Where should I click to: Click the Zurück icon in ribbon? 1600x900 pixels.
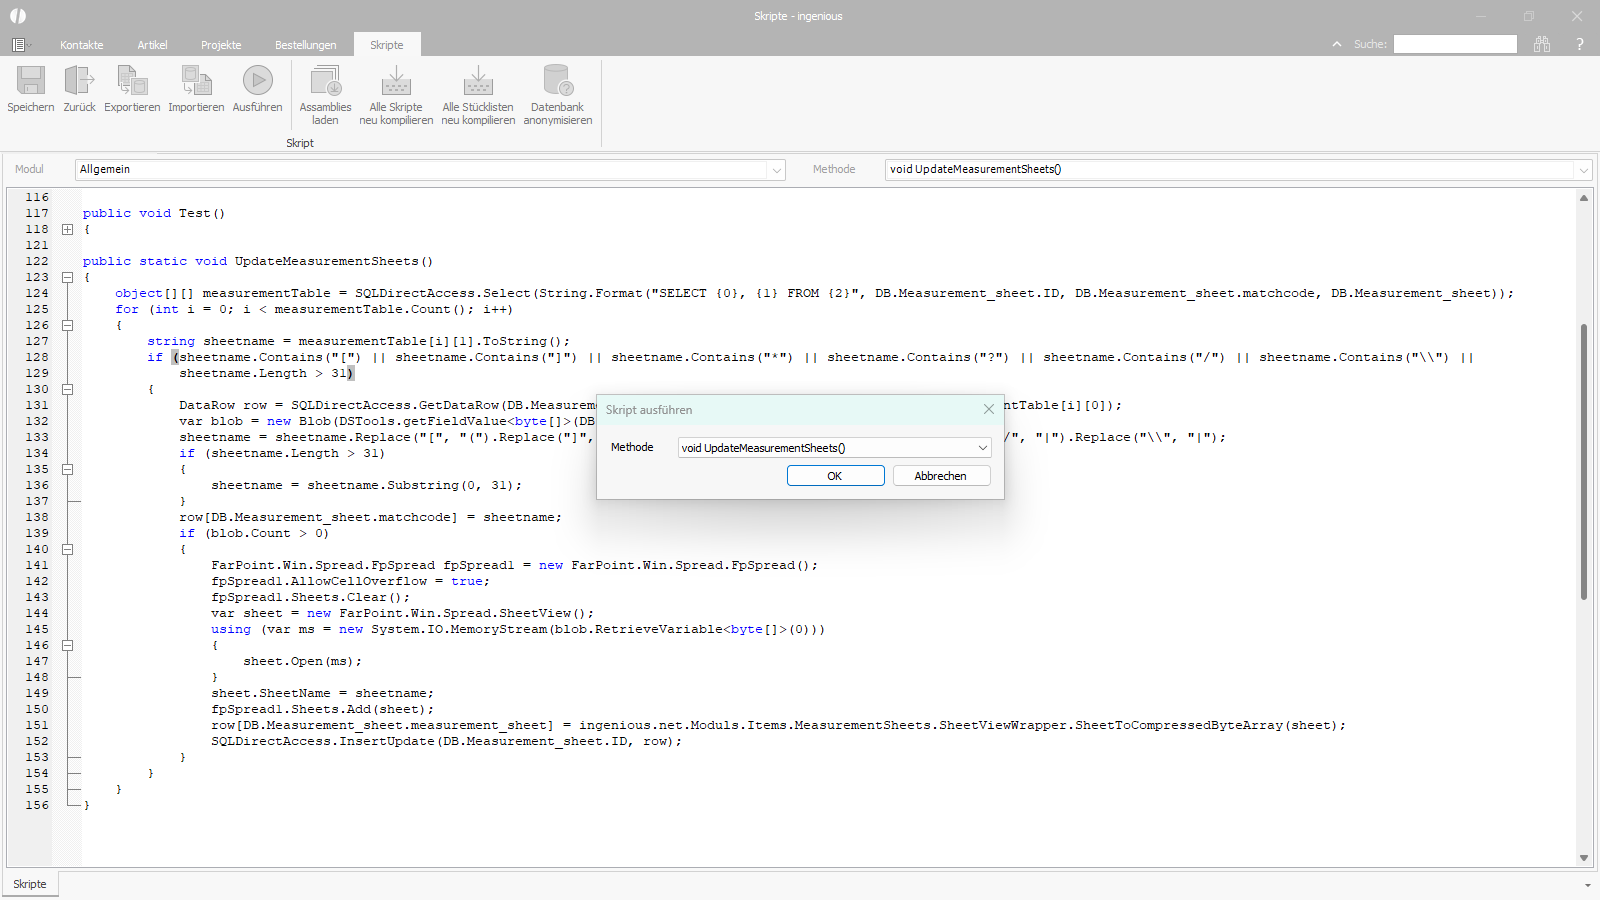pyautogui.click(x=79, y=82)
